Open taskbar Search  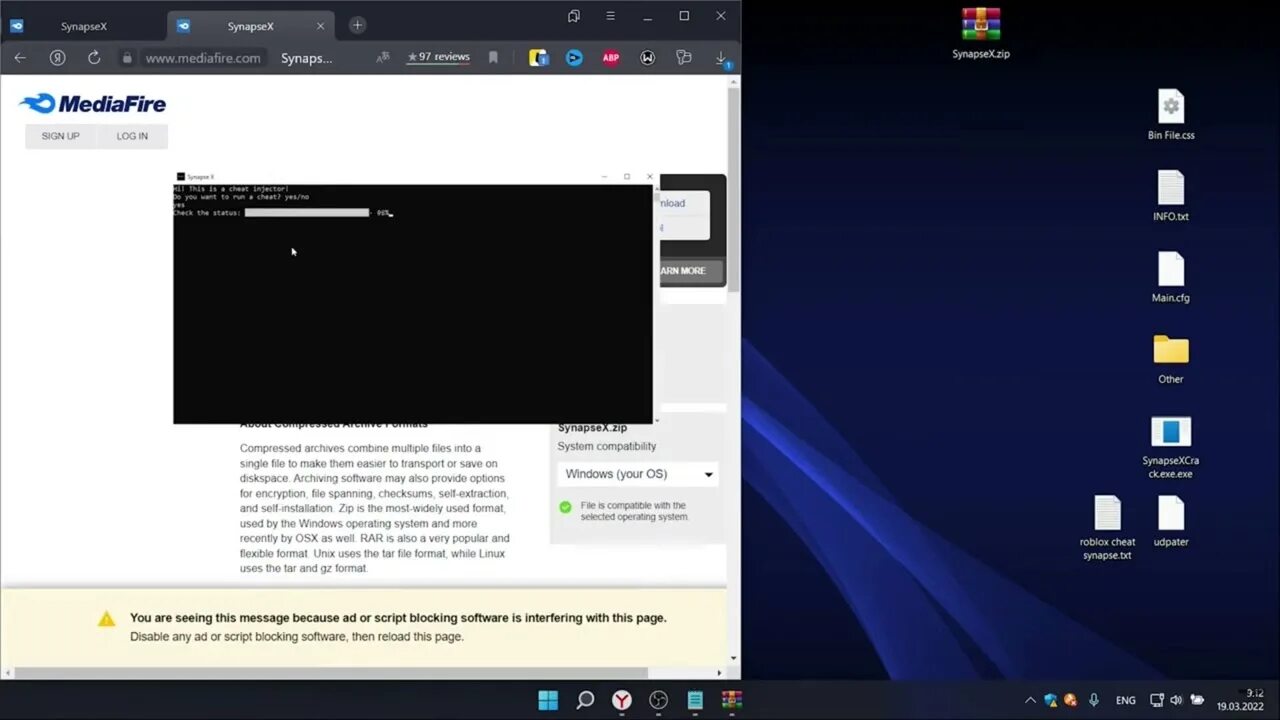coord(585,700)
